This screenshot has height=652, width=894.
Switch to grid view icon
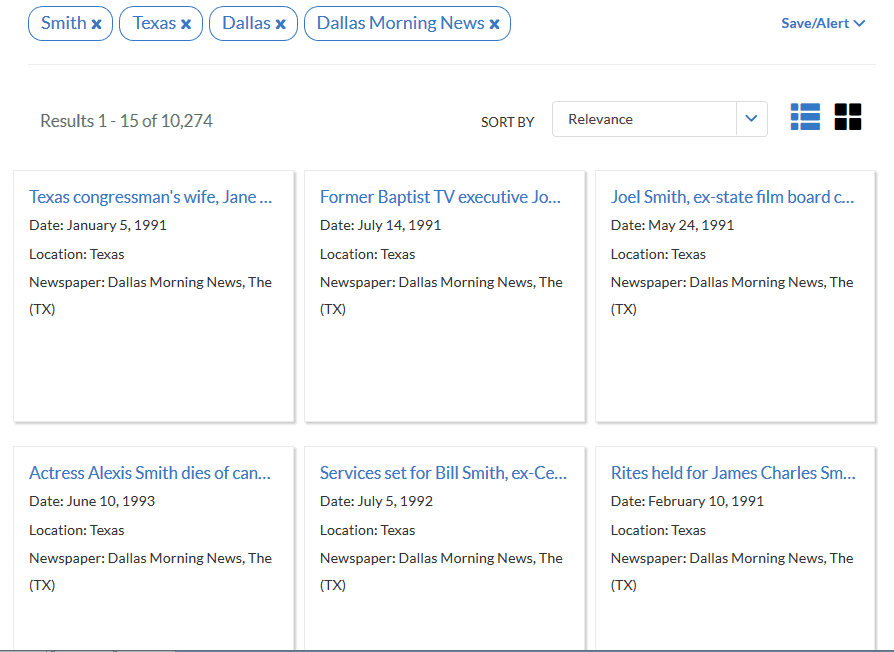coord(848,117)
